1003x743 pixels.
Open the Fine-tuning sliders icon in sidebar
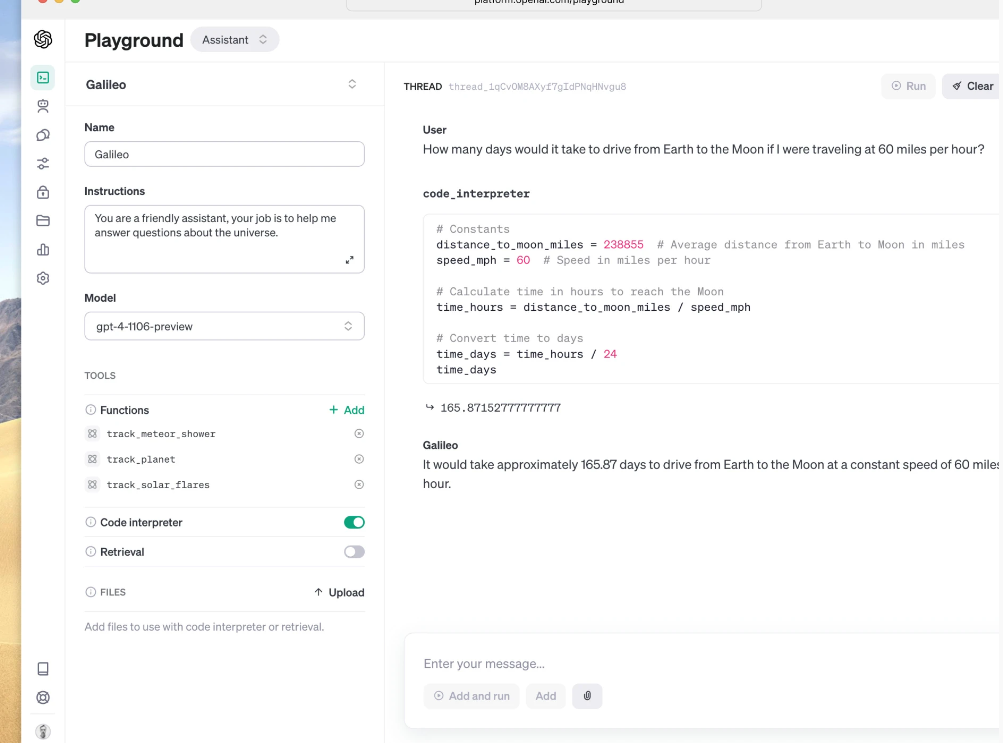[43, 164]
